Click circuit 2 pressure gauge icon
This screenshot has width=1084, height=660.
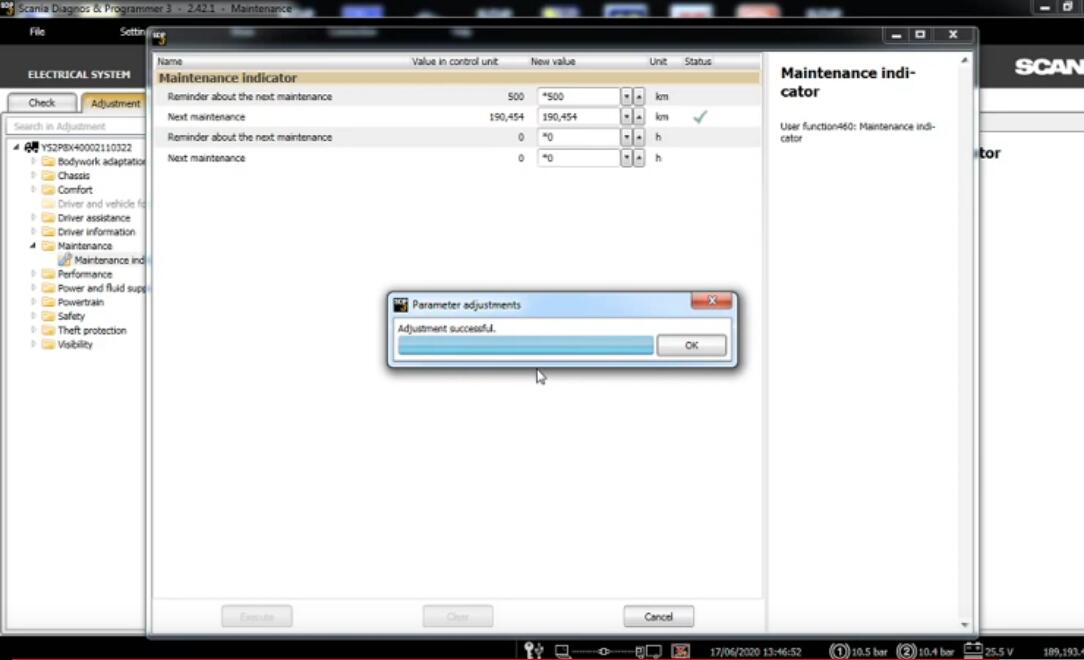(906, 651)
